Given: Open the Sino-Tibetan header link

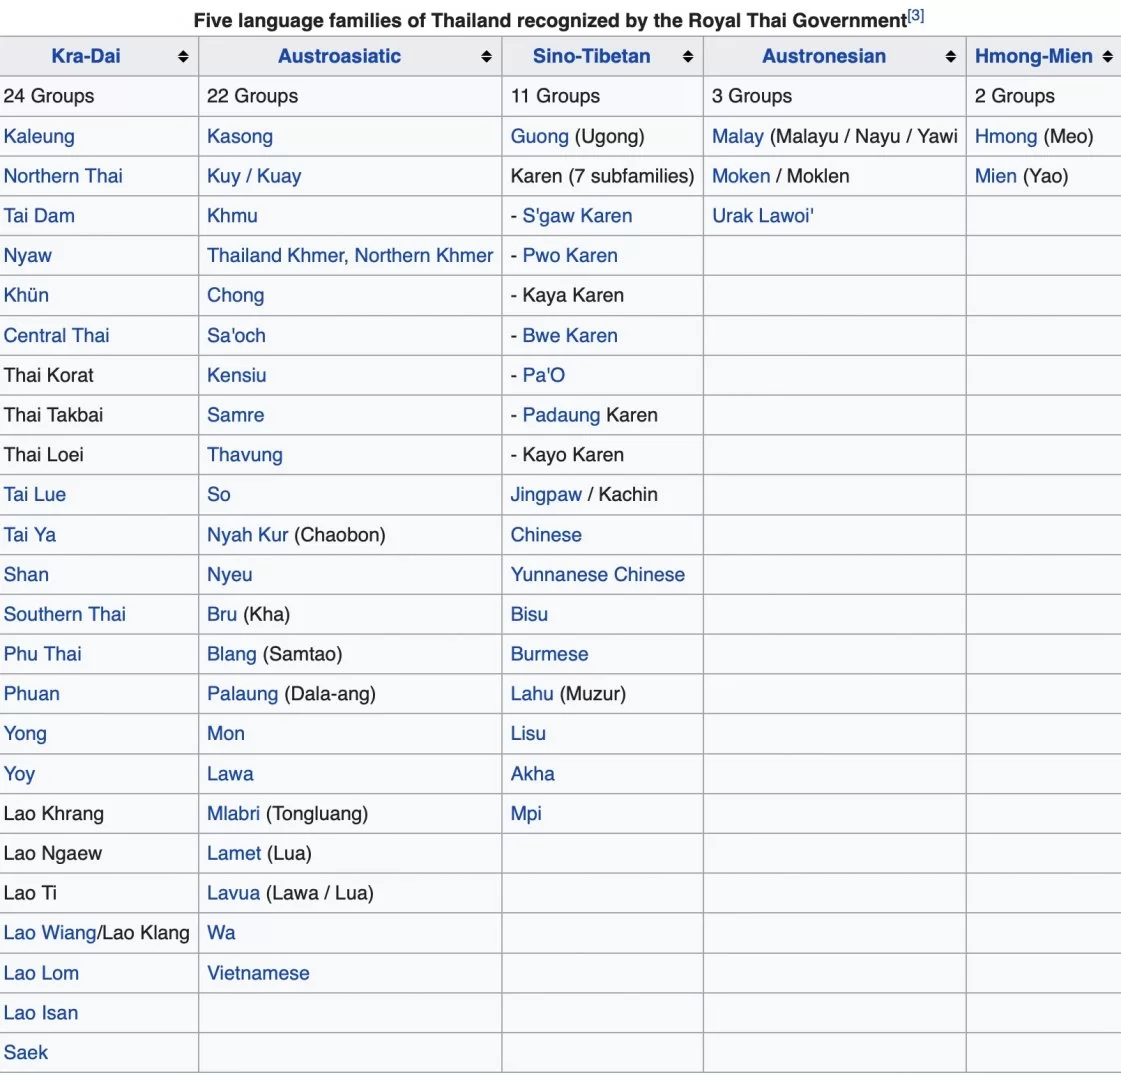Looking at the screenshot, I should click(591, 56).
